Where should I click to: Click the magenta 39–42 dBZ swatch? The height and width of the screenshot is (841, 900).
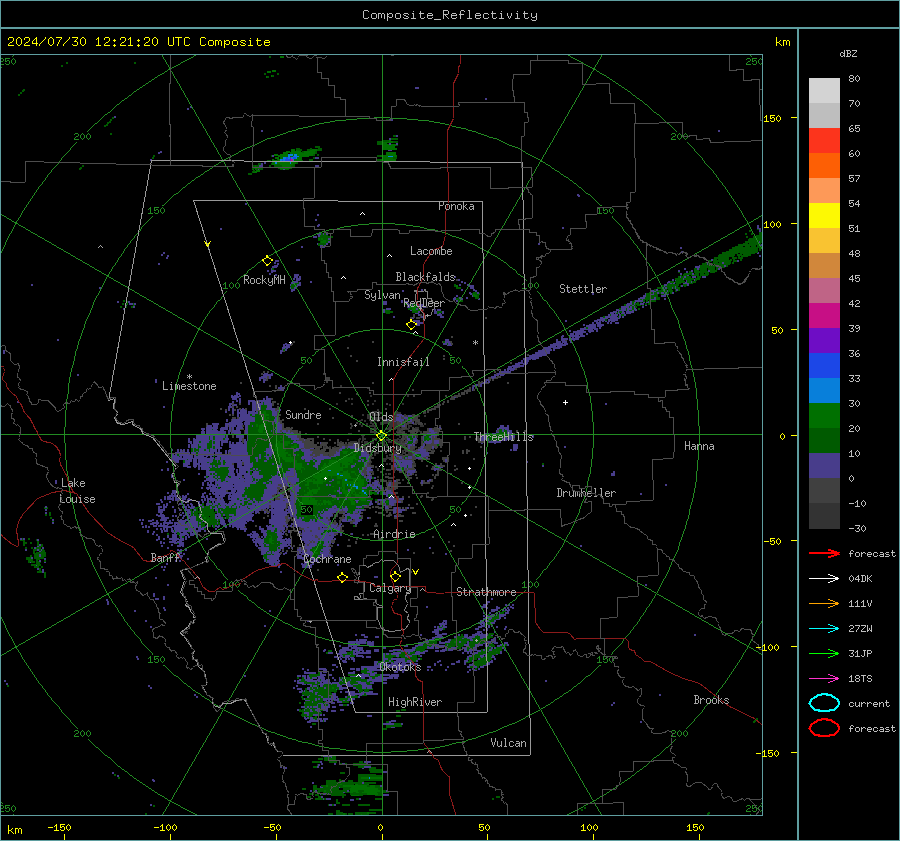(824, 316)
